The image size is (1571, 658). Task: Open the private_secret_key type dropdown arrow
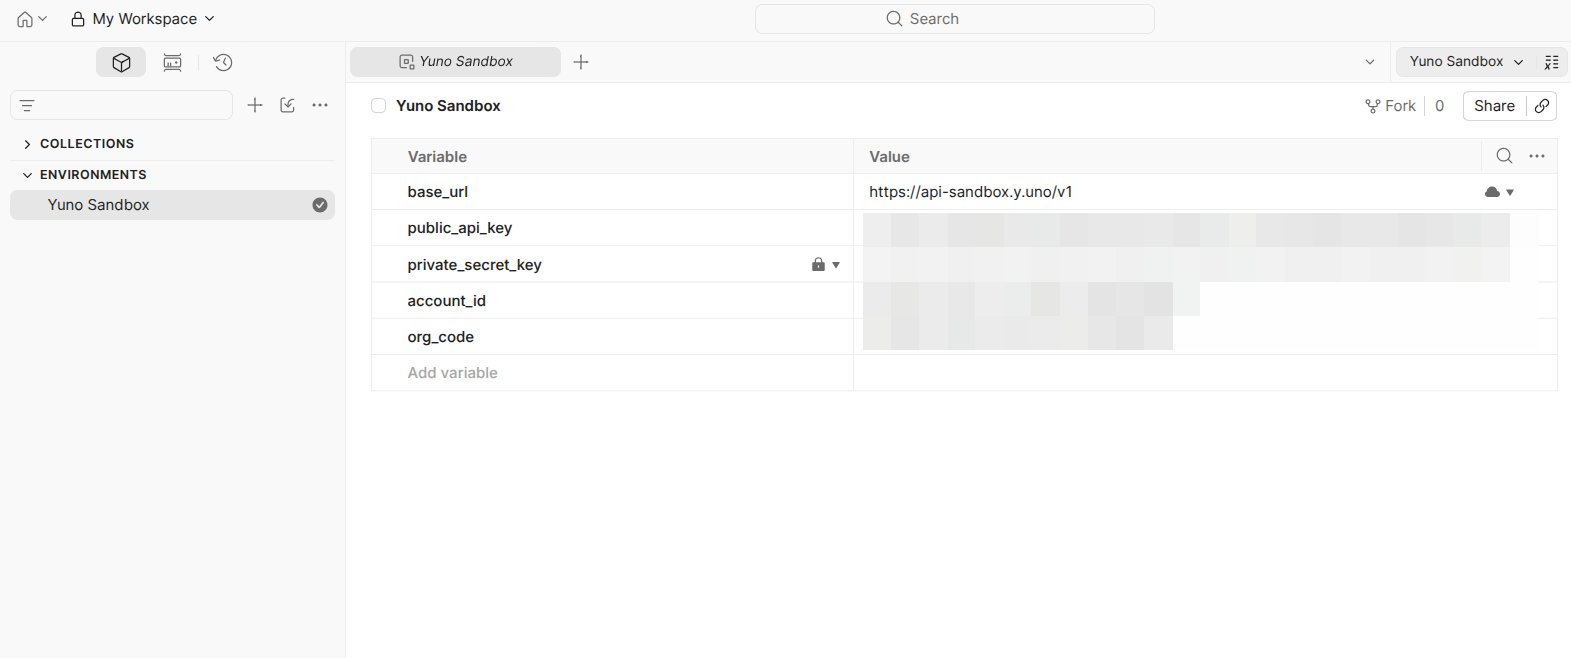pyautogui.click(x=836, y=265)
